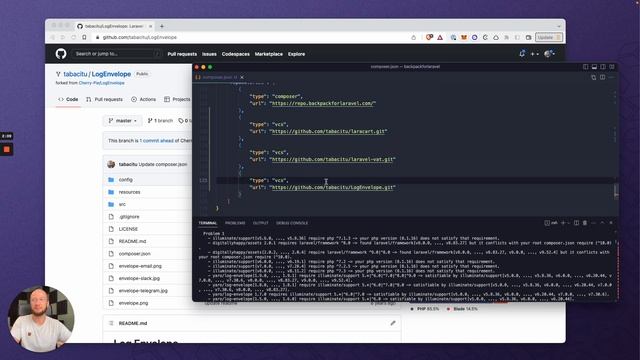Toggle VS Code secondary sidebar layout icon
The height and width of the screenshot is (360, 640).
pyautogui.click(x=603, y=67)
